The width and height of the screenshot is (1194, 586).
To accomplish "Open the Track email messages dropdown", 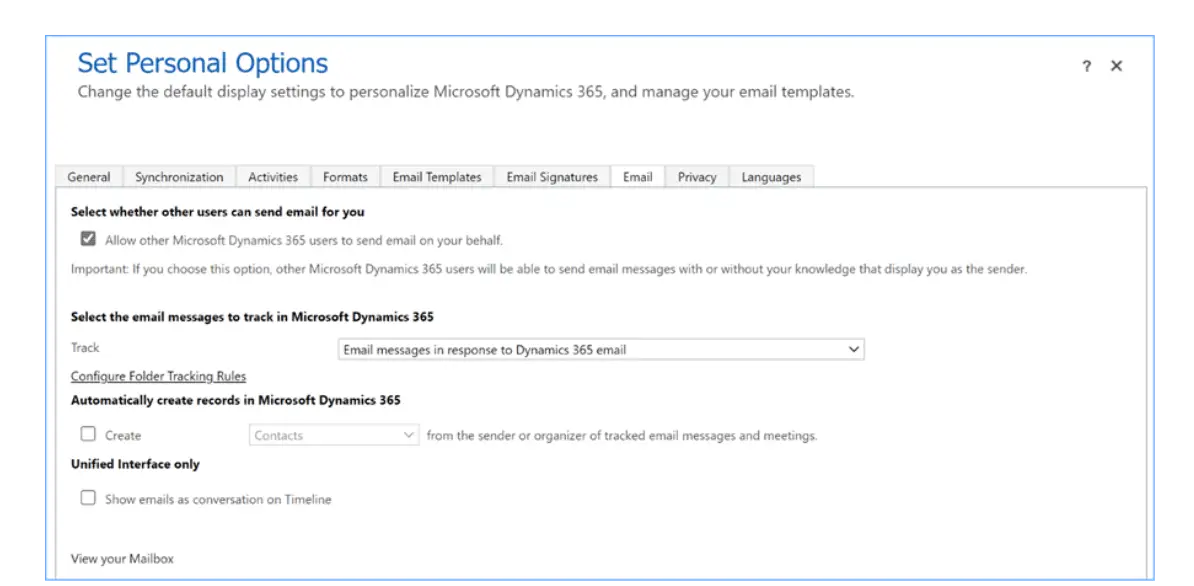I will 601,350.
